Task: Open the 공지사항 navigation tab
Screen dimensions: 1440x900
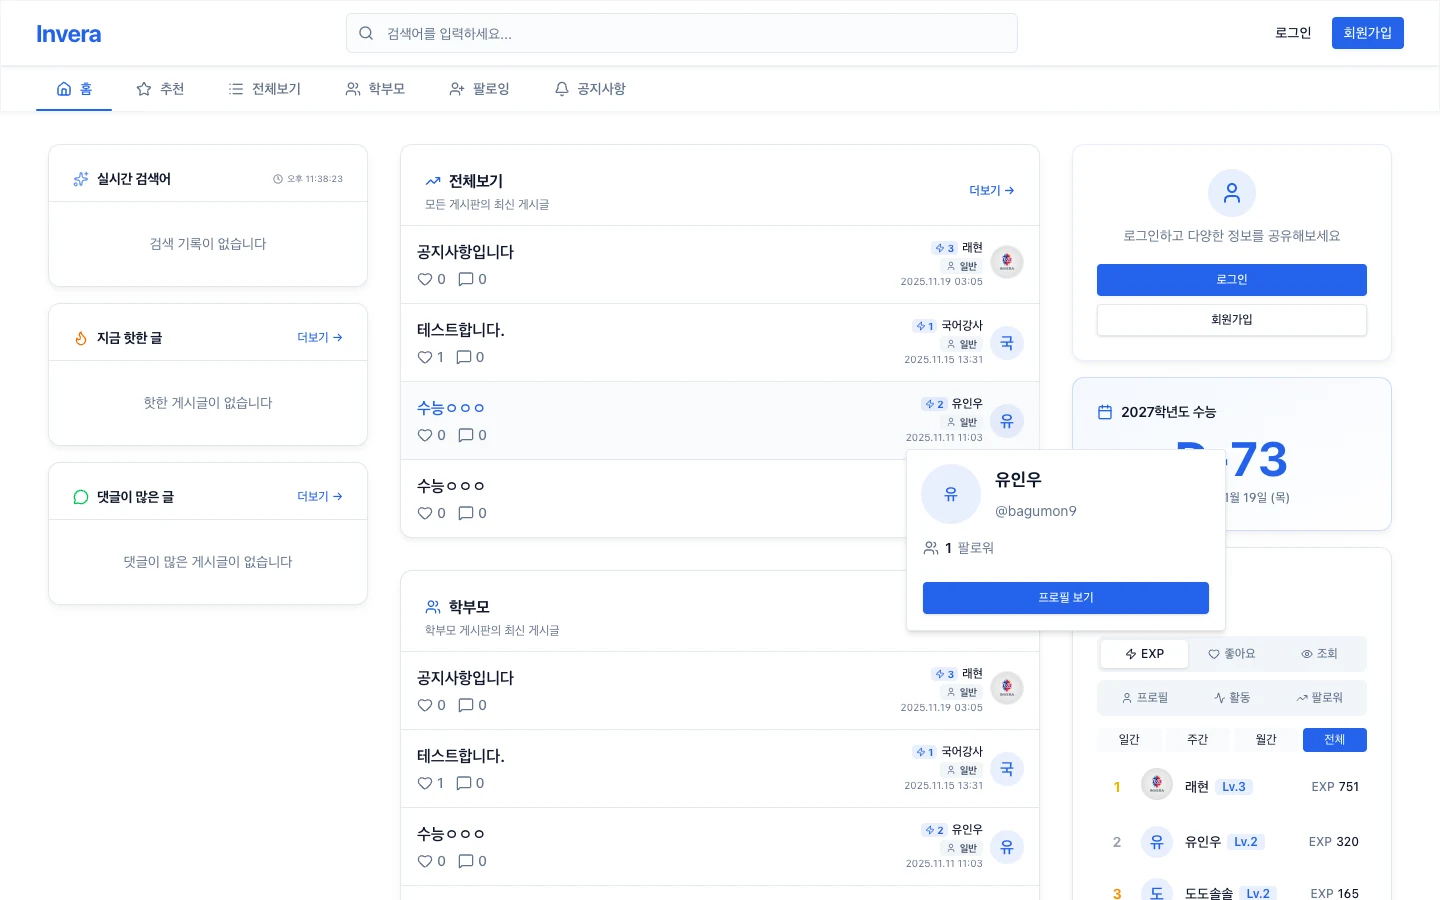Action: click(590, 89)
